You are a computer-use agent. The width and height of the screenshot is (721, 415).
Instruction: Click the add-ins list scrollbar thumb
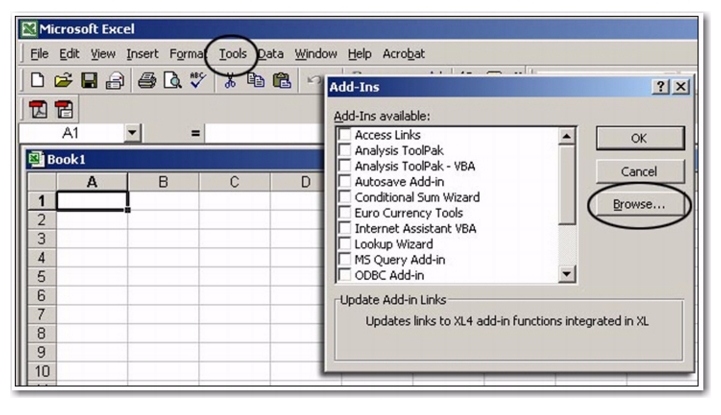[566, 185]
